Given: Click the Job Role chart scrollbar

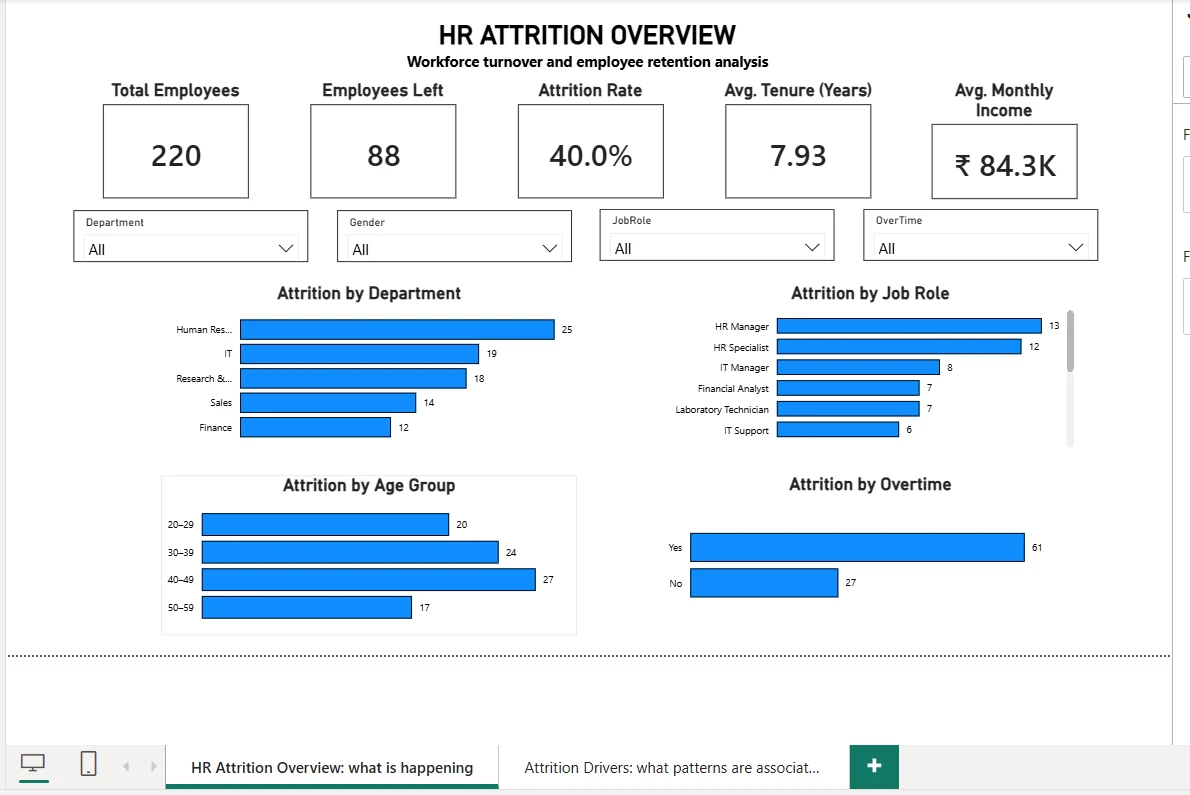Looking at the screenshot, I should click(1070, 341).
